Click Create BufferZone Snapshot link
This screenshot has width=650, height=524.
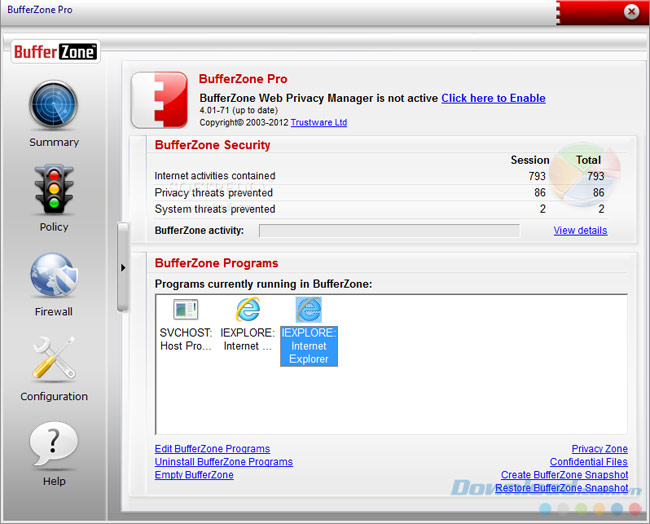pos(564,475)
